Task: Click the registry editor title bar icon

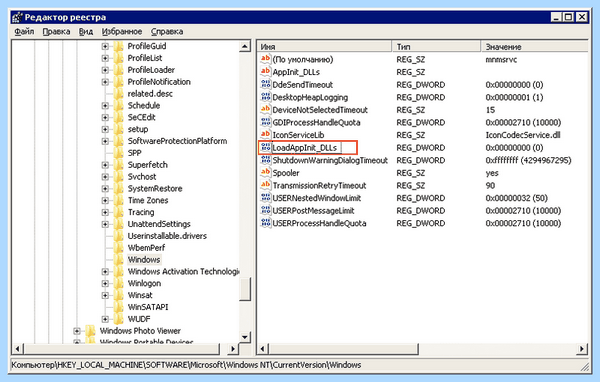Action: (17, 17)
